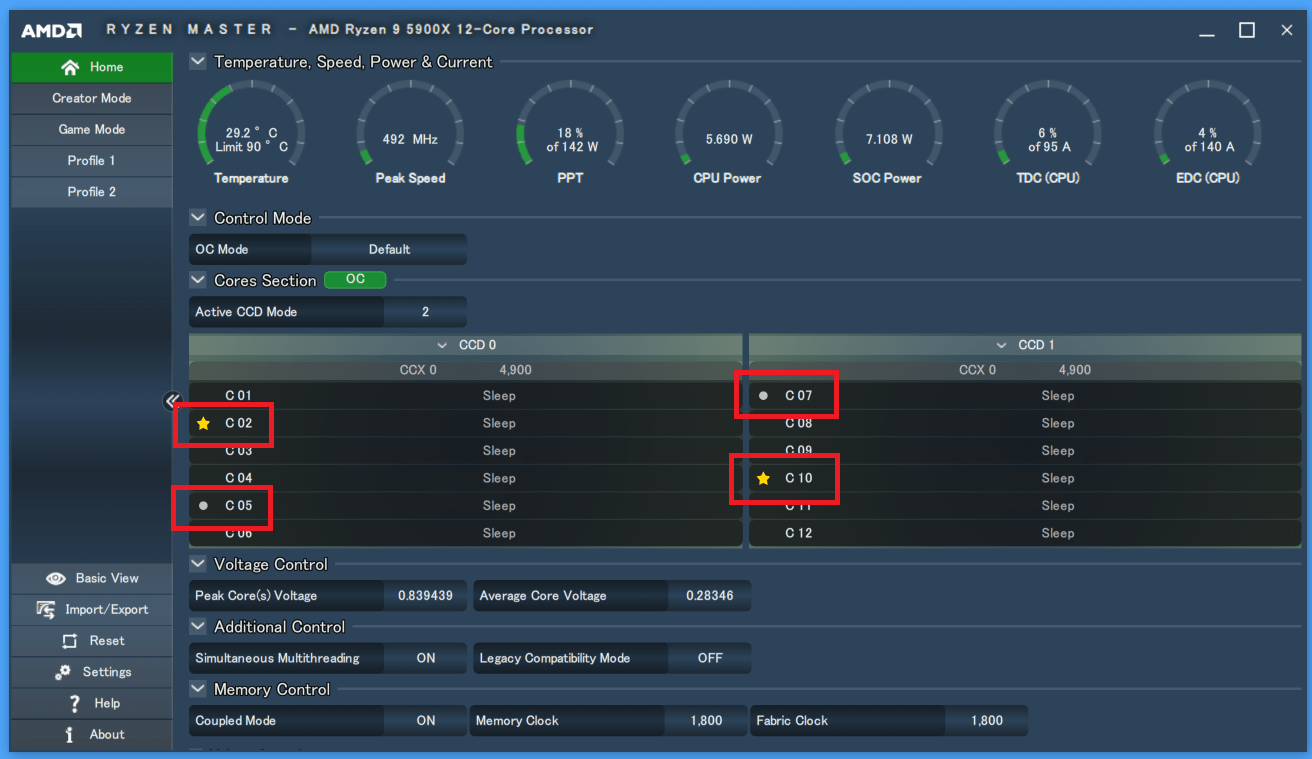Collapse the Cores Section chevron

197,281
